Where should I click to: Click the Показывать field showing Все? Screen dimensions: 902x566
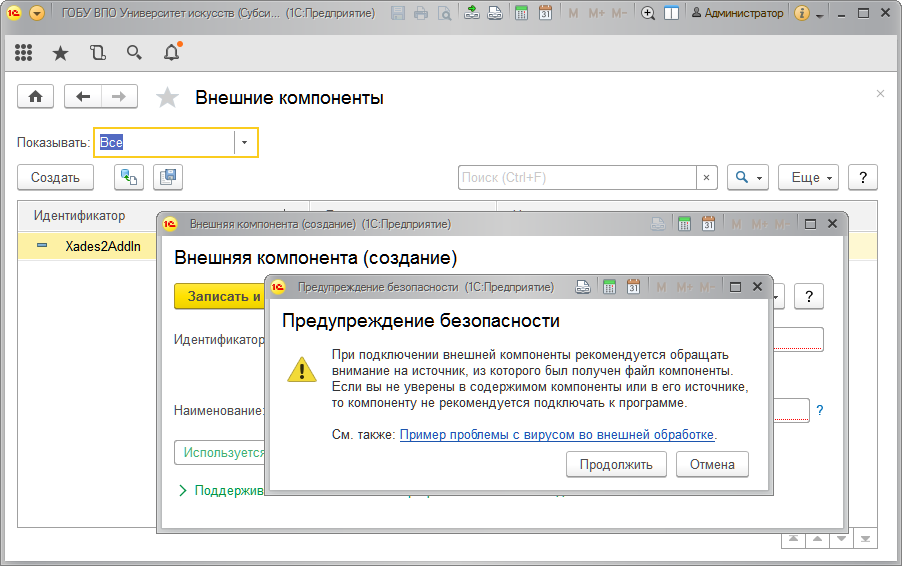[165, 142]
